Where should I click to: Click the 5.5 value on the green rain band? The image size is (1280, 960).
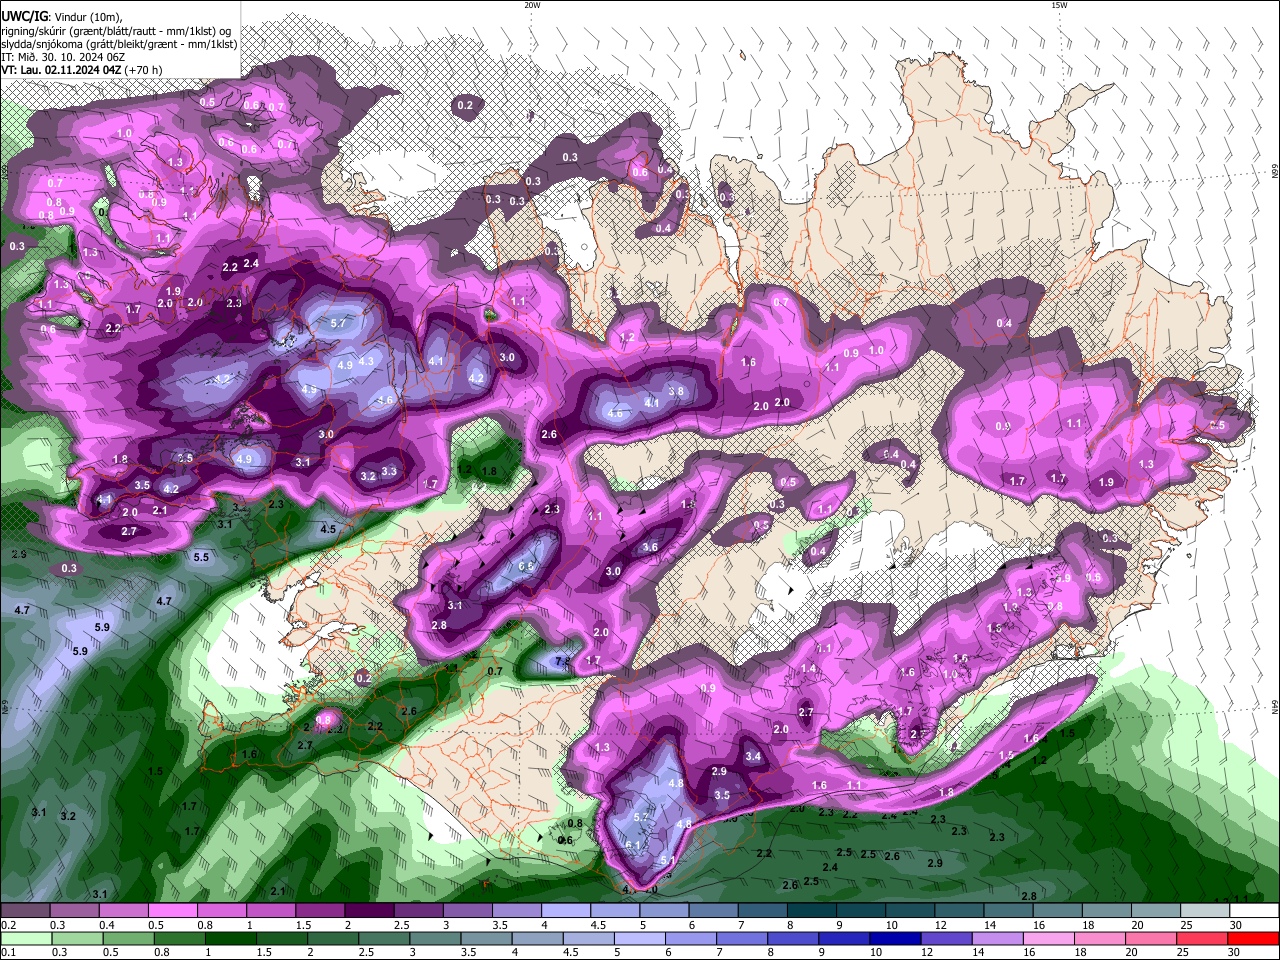[201, 557]
